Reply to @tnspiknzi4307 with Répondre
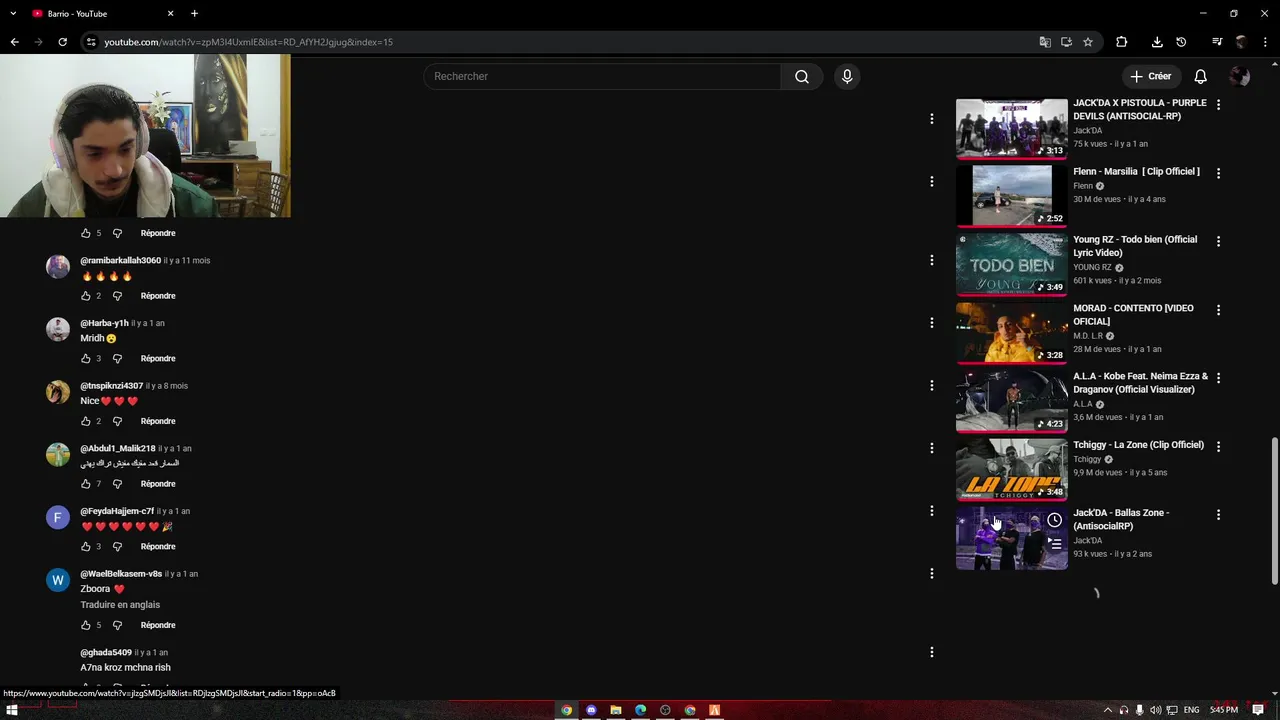Screen dimensions: 1280x720 (x=158, y=421)
